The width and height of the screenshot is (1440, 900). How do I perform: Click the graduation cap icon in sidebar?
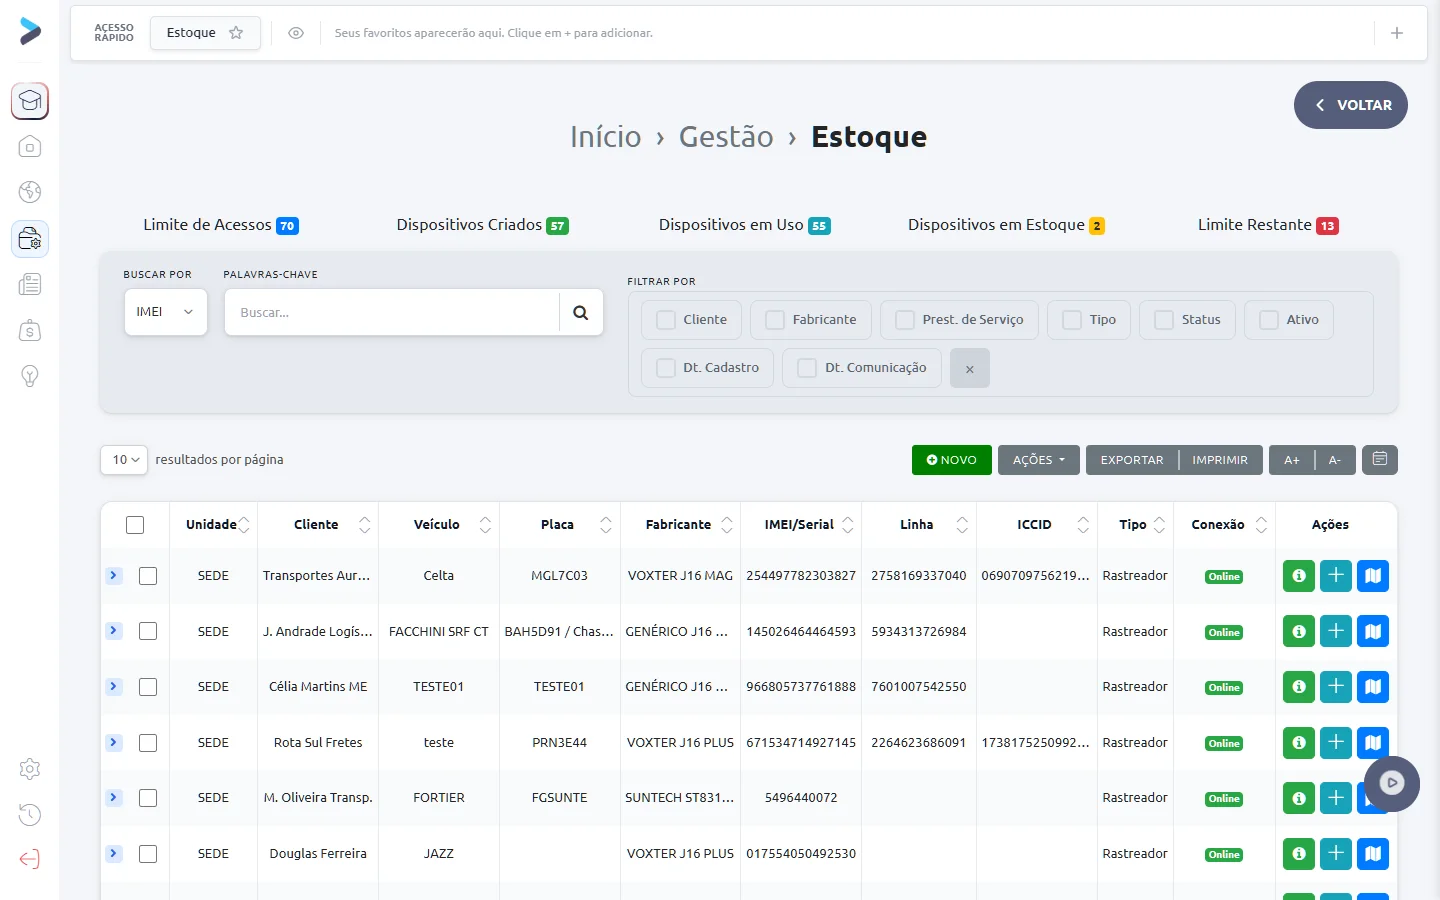pyautogui.click(x=30, y=101)
